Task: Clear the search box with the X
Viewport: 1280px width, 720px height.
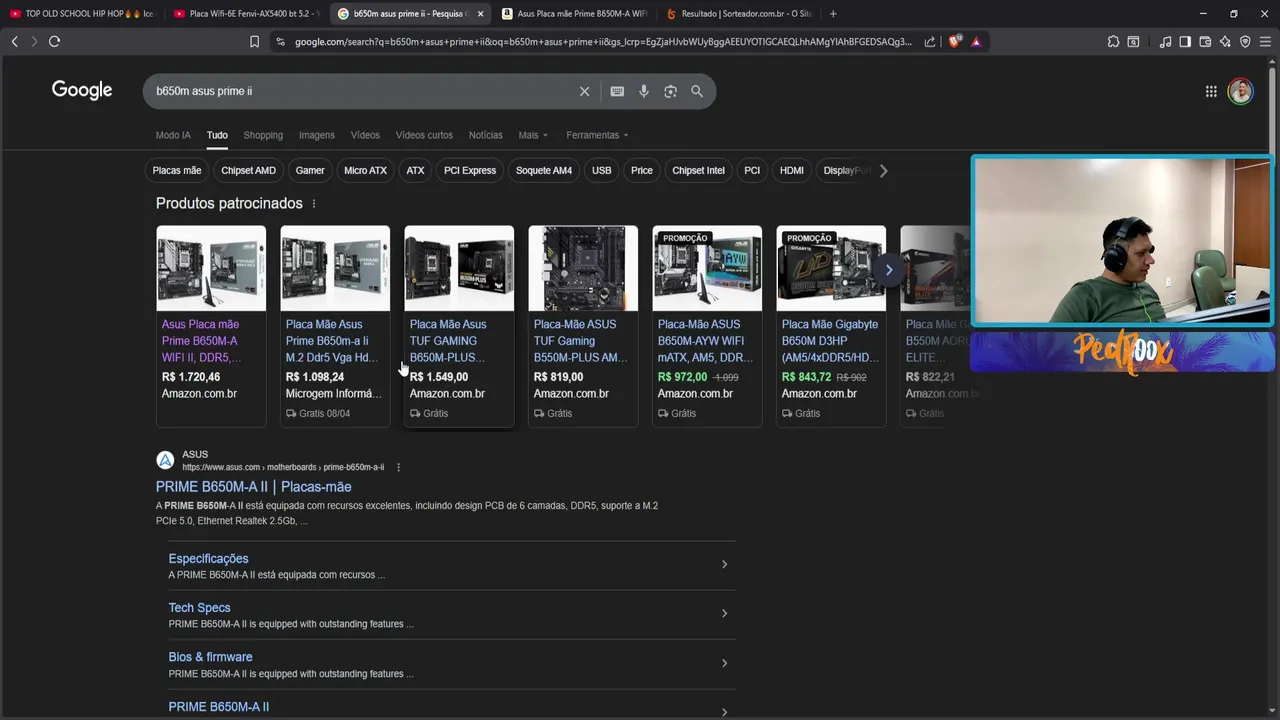Action: pos(585,91)
